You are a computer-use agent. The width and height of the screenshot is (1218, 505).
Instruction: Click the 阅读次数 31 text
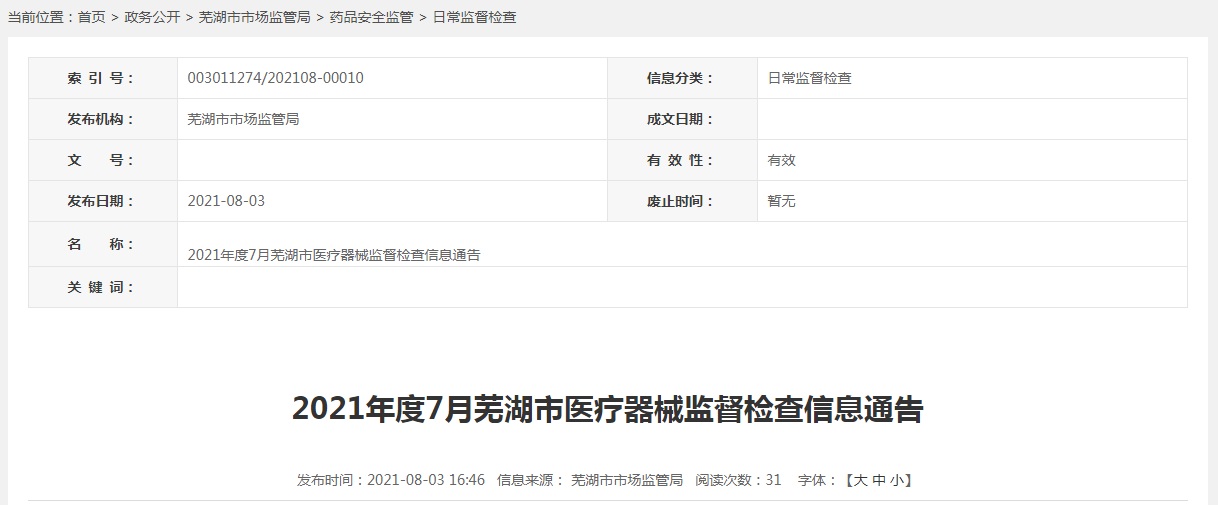pos(739,480)
